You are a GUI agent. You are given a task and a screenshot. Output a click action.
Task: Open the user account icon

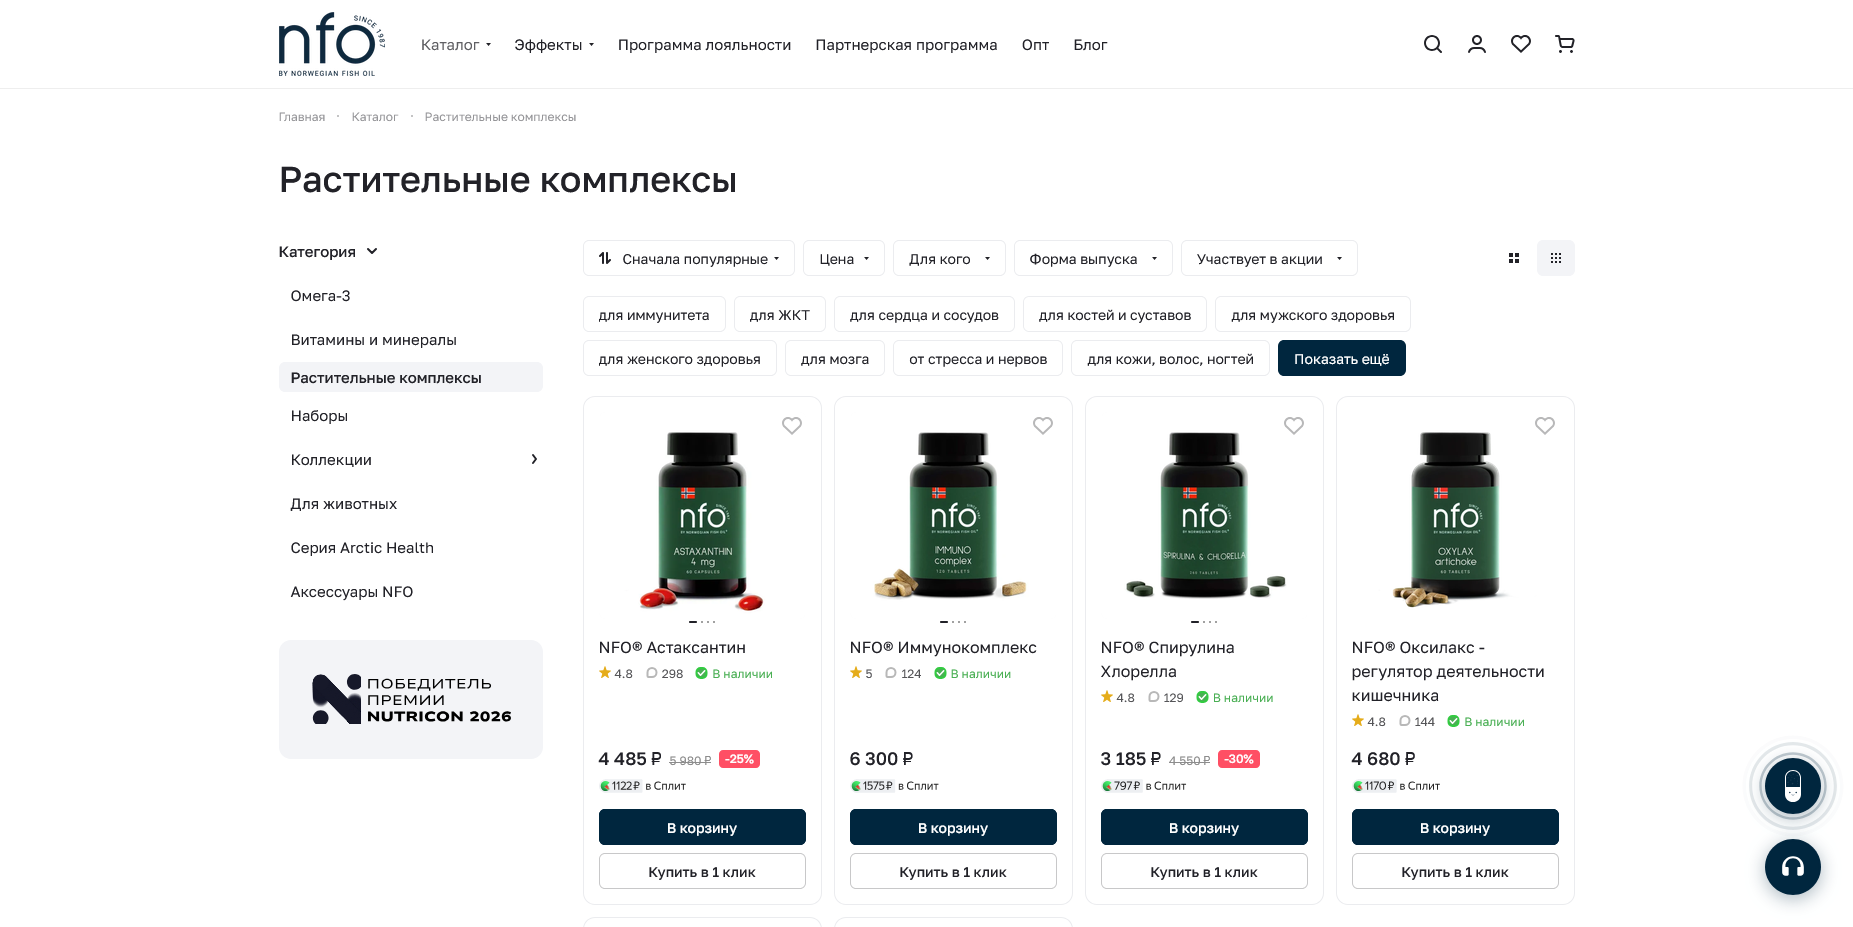[1476, 44]
